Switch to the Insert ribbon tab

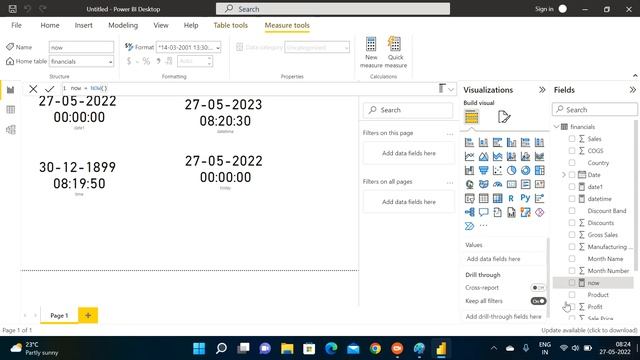pyautogui.click(x=83, y=25)
